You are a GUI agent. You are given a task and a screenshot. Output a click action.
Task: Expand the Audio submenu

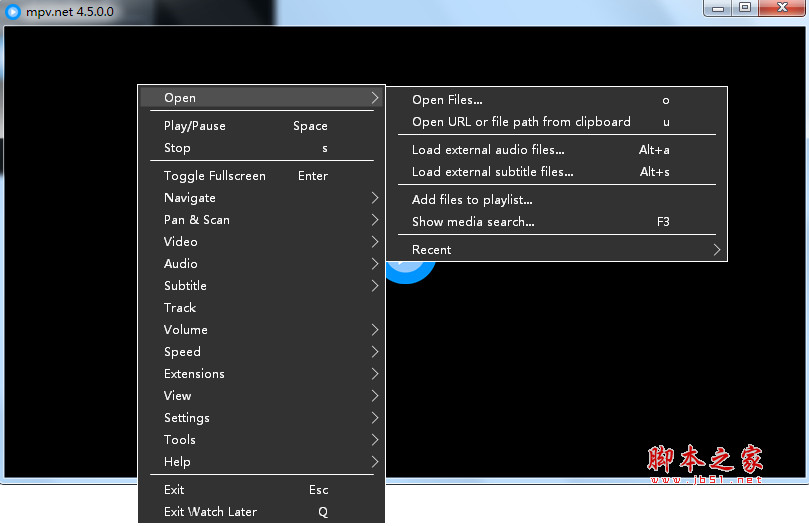(x=262, y=264)
